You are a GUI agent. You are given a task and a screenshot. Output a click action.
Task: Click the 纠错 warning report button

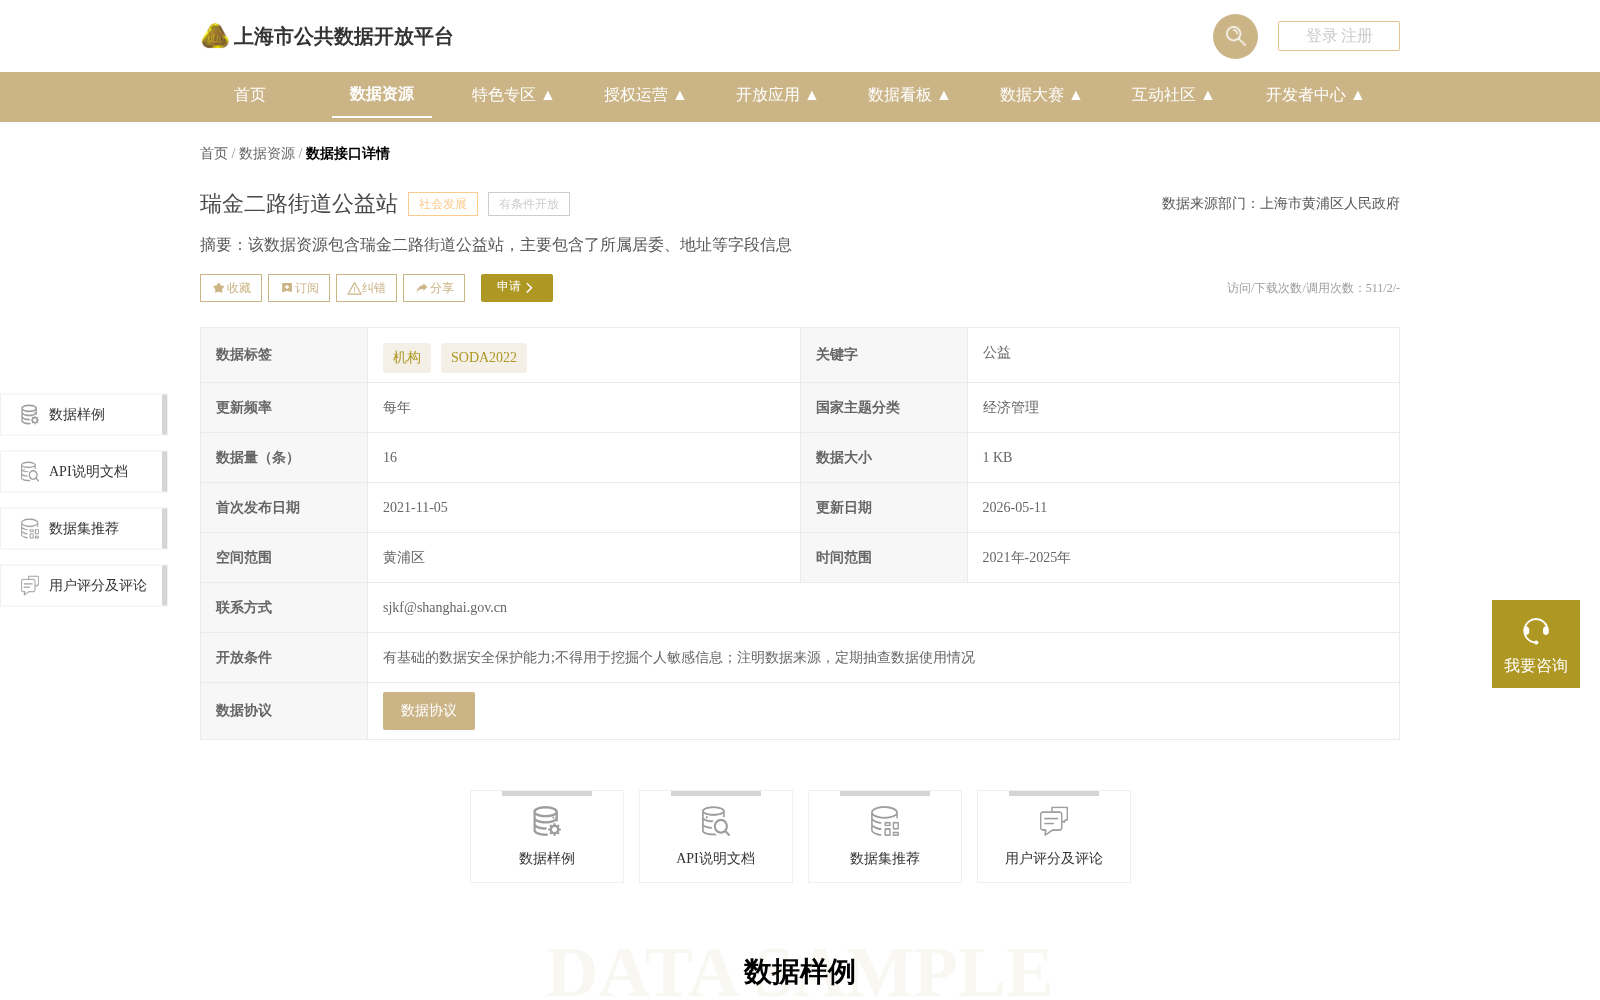[x=366, y=288]
